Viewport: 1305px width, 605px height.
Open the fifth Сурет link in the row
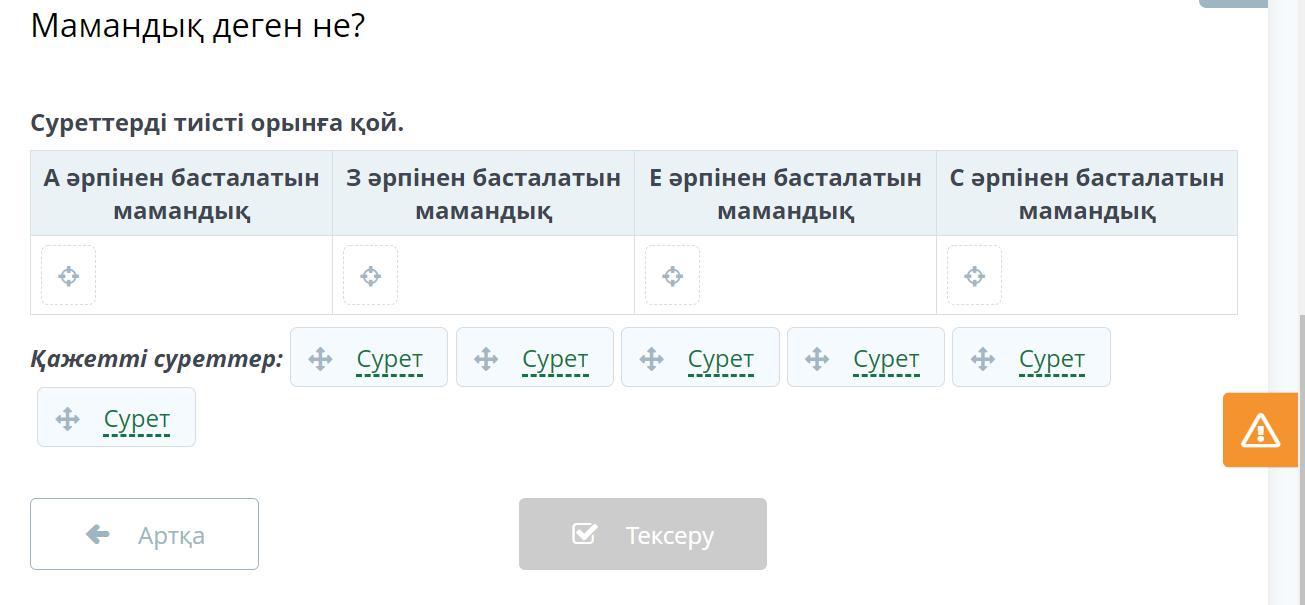pyautogui.click(x=1051, y=359)
